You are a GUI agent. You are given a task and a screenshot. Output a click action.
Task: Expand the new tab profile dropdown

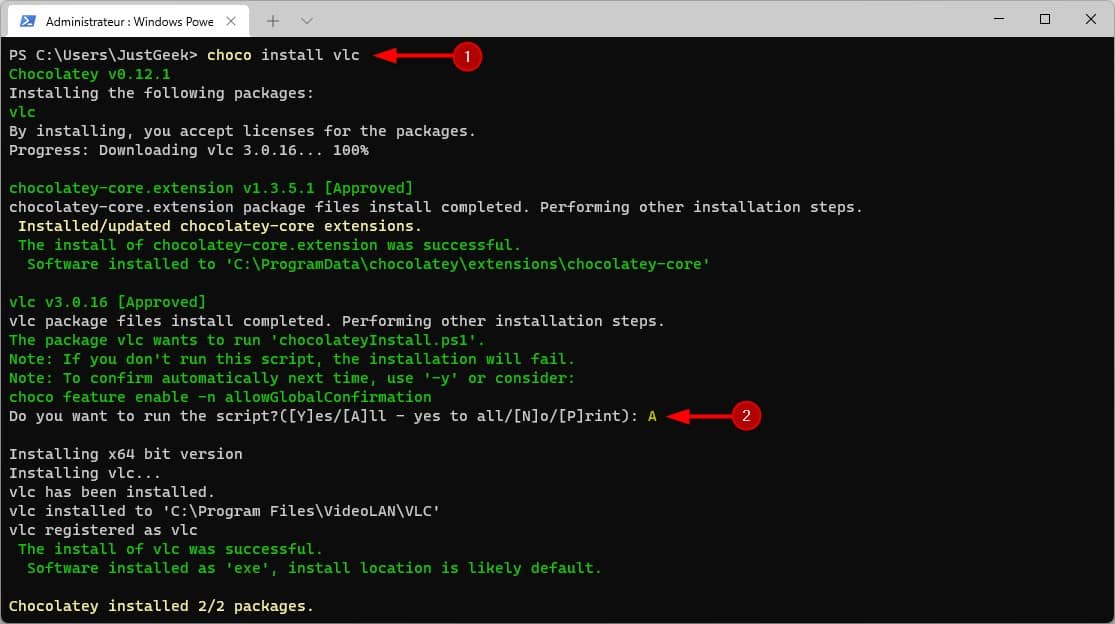[x=306, y=21]
